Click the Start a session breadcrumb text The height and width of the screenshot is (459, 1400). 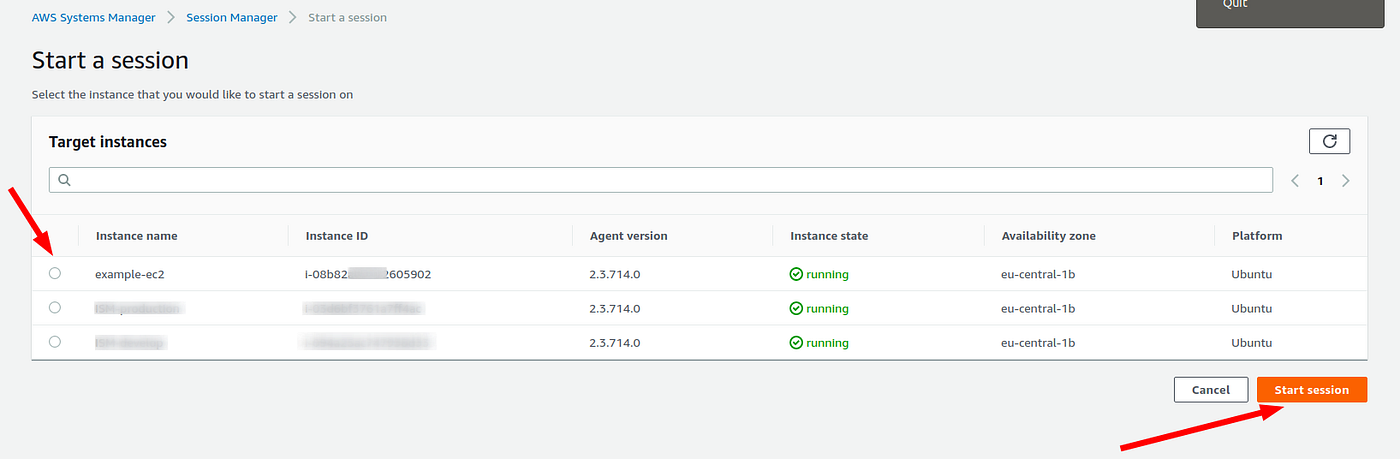347,17
